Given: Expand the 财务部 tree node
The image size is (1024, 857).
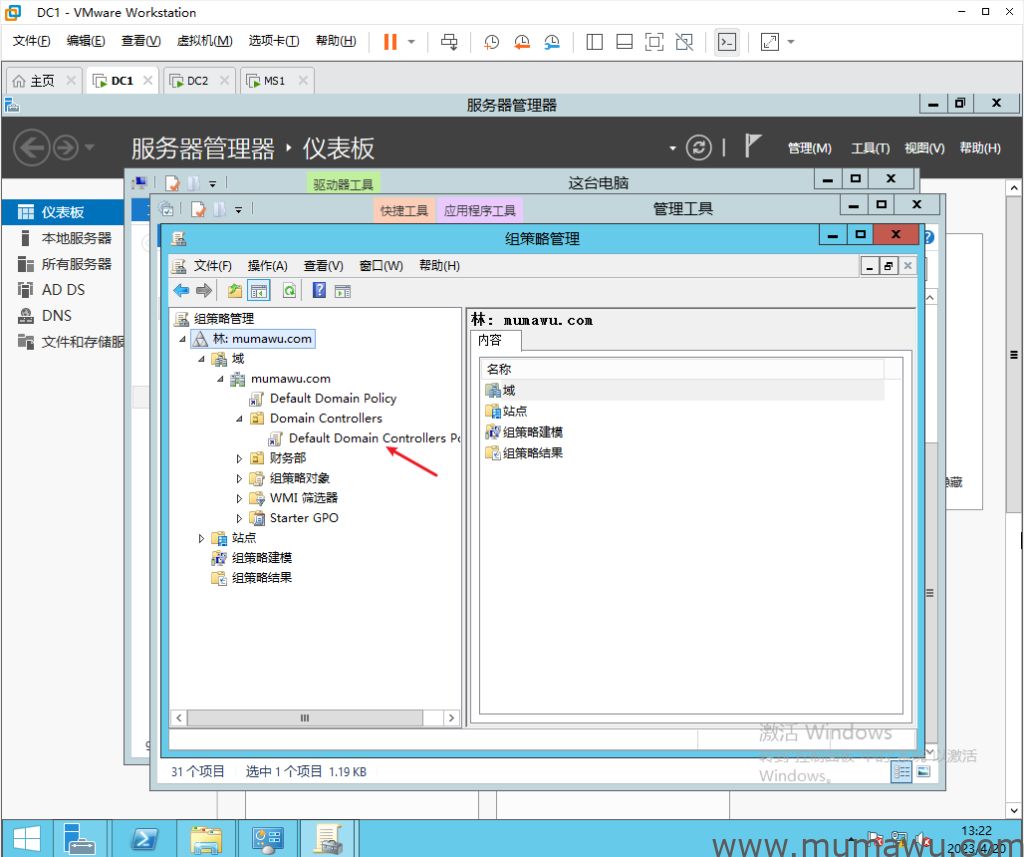Looking at the screenshot, I should [239, 458].
